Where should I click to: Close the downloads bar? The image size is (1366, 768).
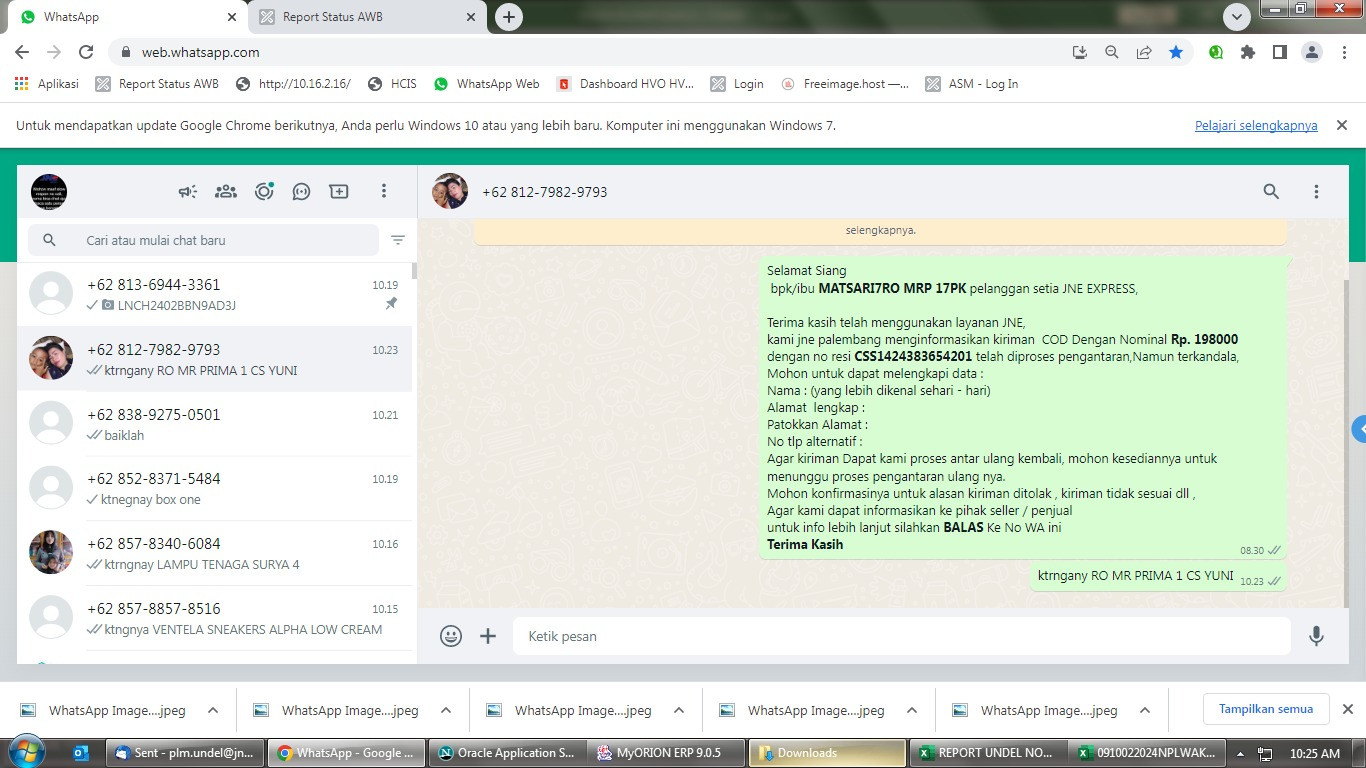point(1347,709)
